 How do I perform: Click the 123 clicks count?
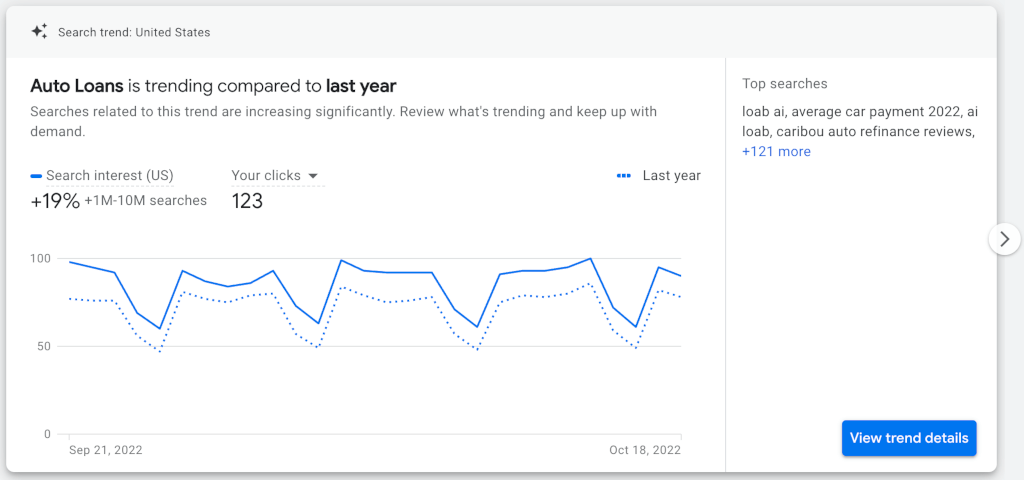coord(247,201)
